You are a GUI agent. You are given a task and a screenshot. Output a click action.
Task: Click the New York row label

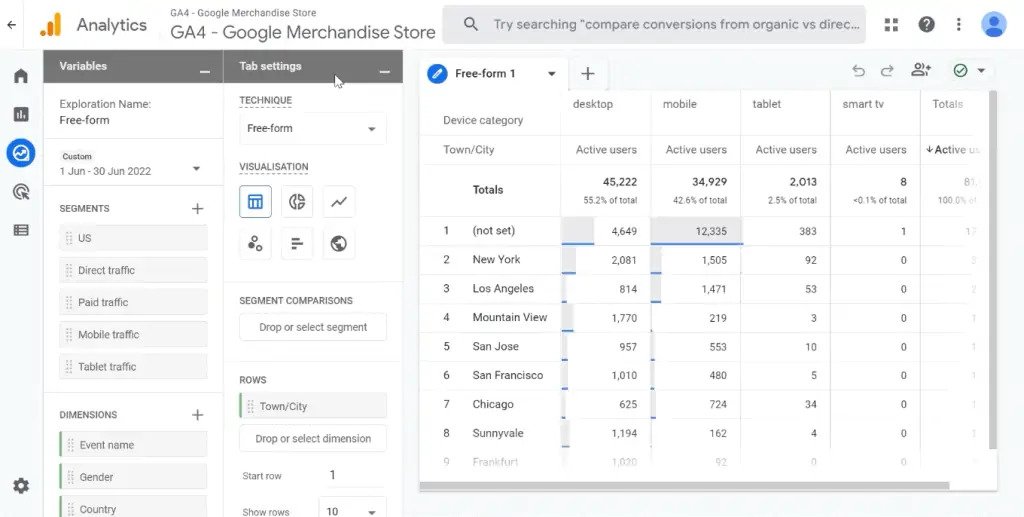click(x=496, y=259)
